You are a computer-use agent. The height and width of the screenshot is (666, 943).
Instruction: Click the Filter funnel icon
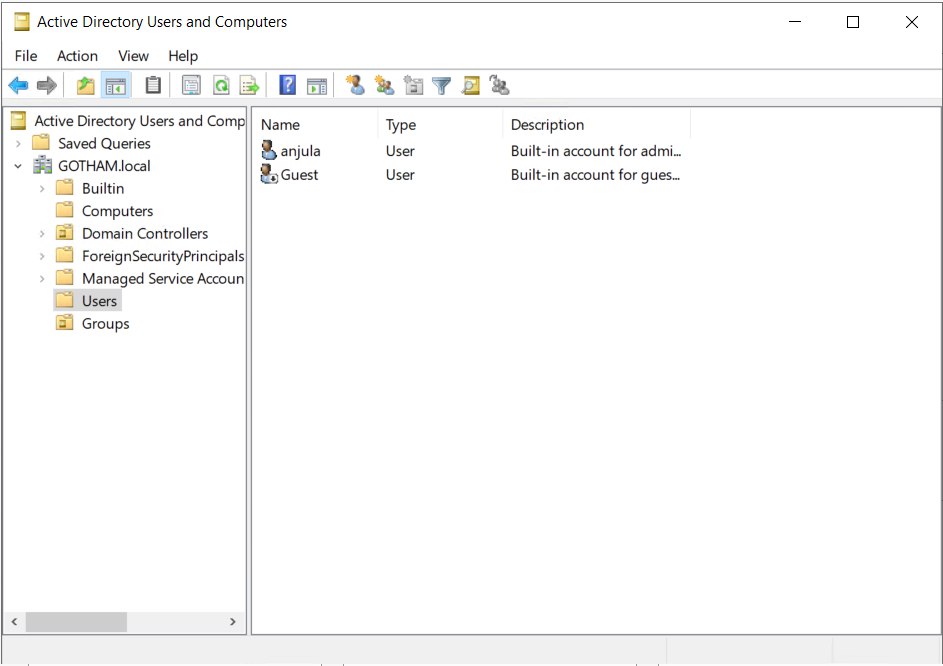point(442,86)
